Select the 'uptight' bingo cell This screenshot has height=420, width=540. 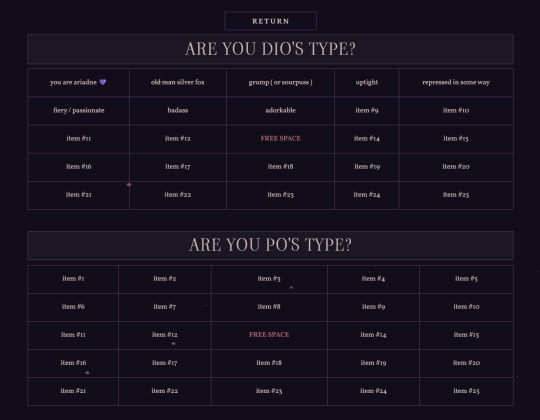[367, 82]
